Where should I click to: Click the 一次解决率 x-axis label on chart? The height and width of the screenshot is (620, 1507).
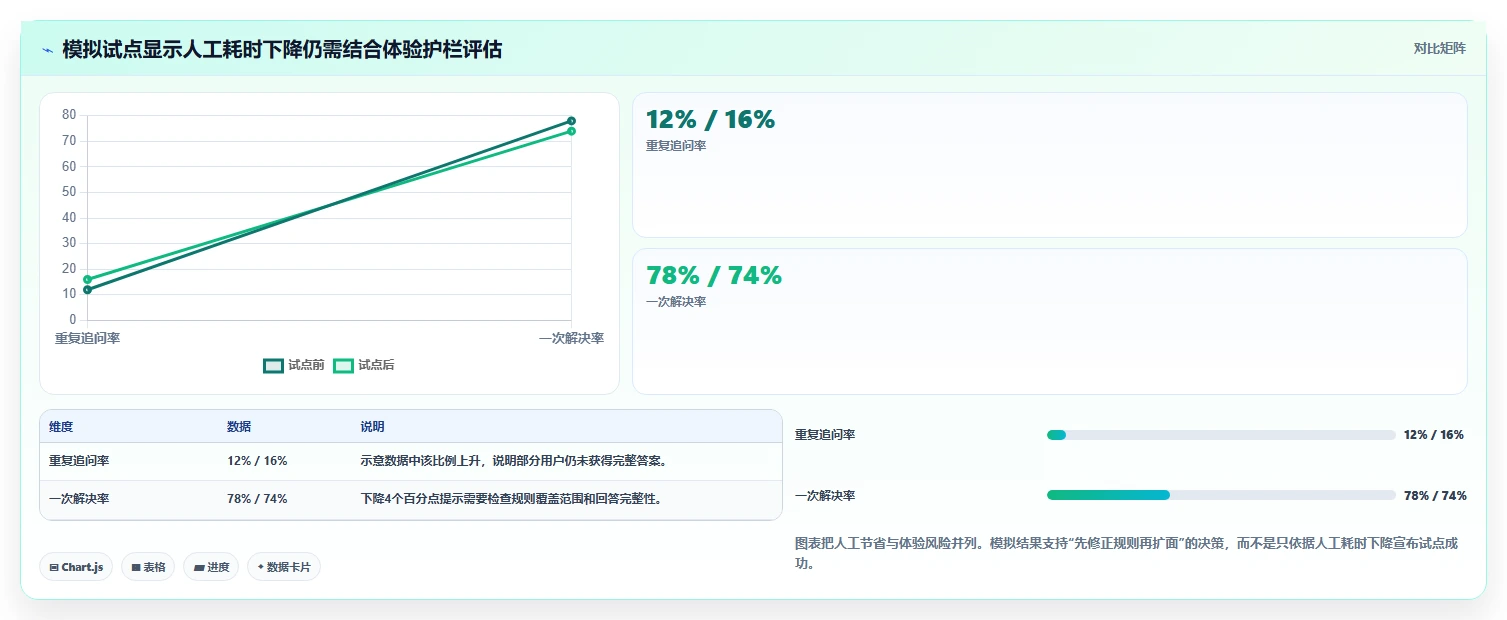pos(571,339)
